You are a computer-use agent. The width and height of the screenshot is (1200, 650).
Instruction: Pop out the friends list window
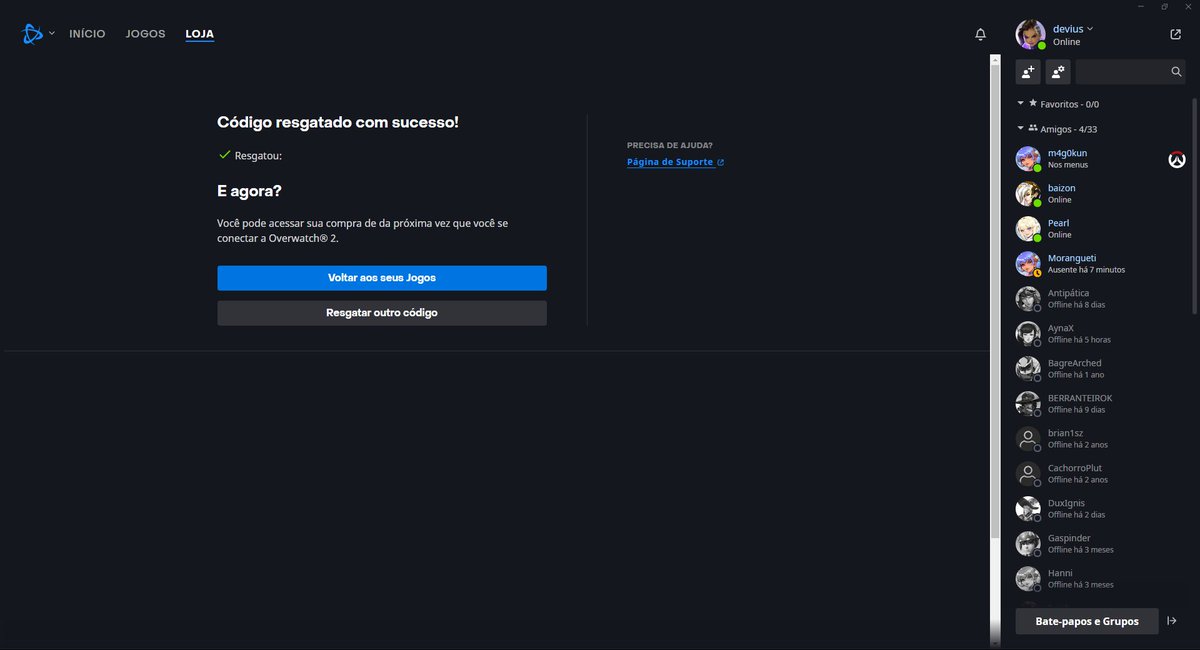[1175, 34]
